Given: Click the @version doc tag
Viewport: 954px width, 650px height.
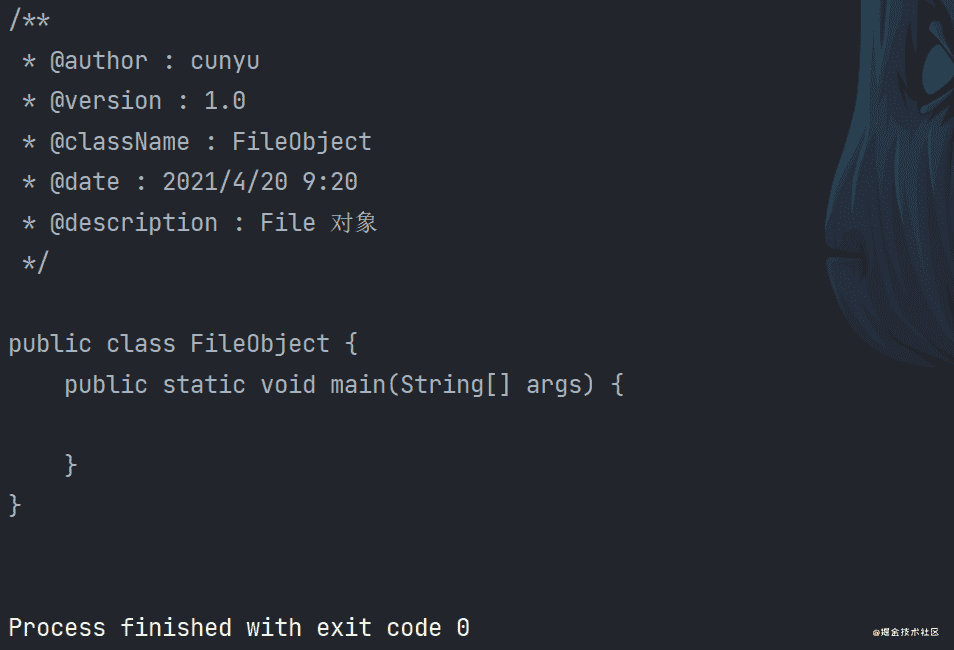Looking at the screenshot, I should 106,101.
